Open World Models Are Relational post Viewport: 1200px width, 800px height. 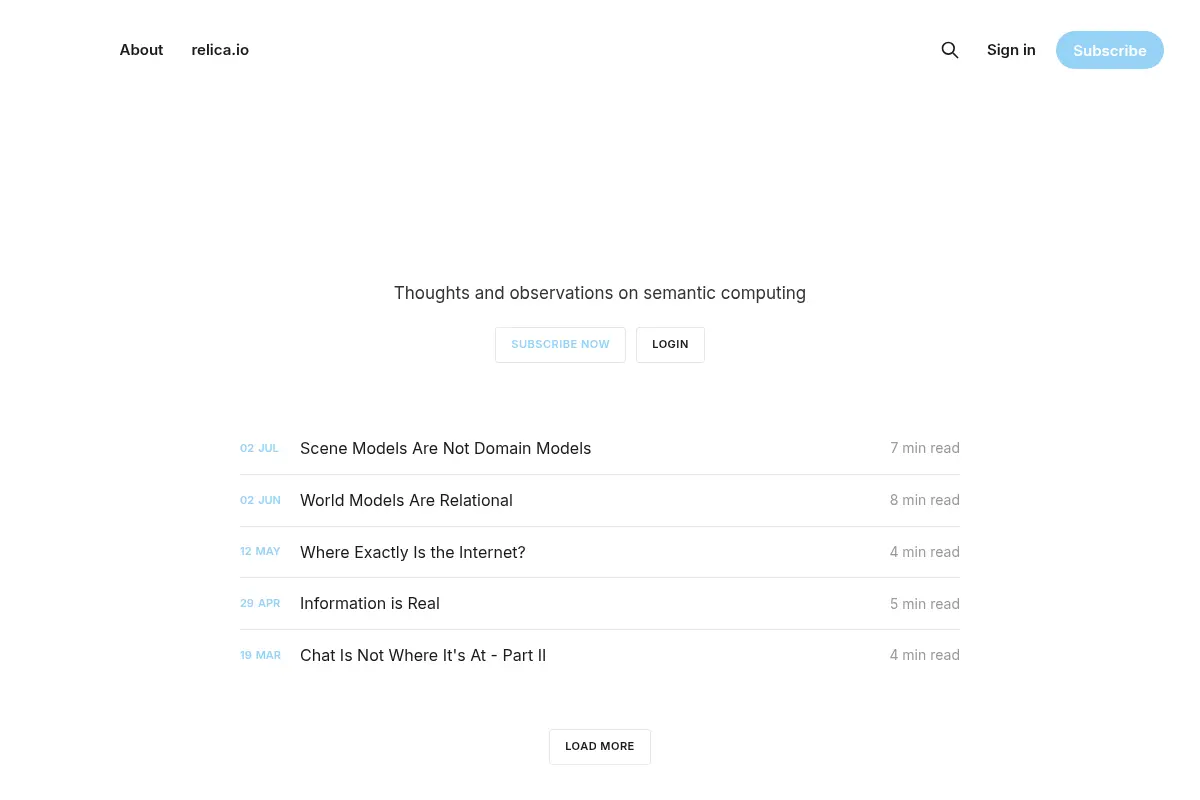(406, 500)
